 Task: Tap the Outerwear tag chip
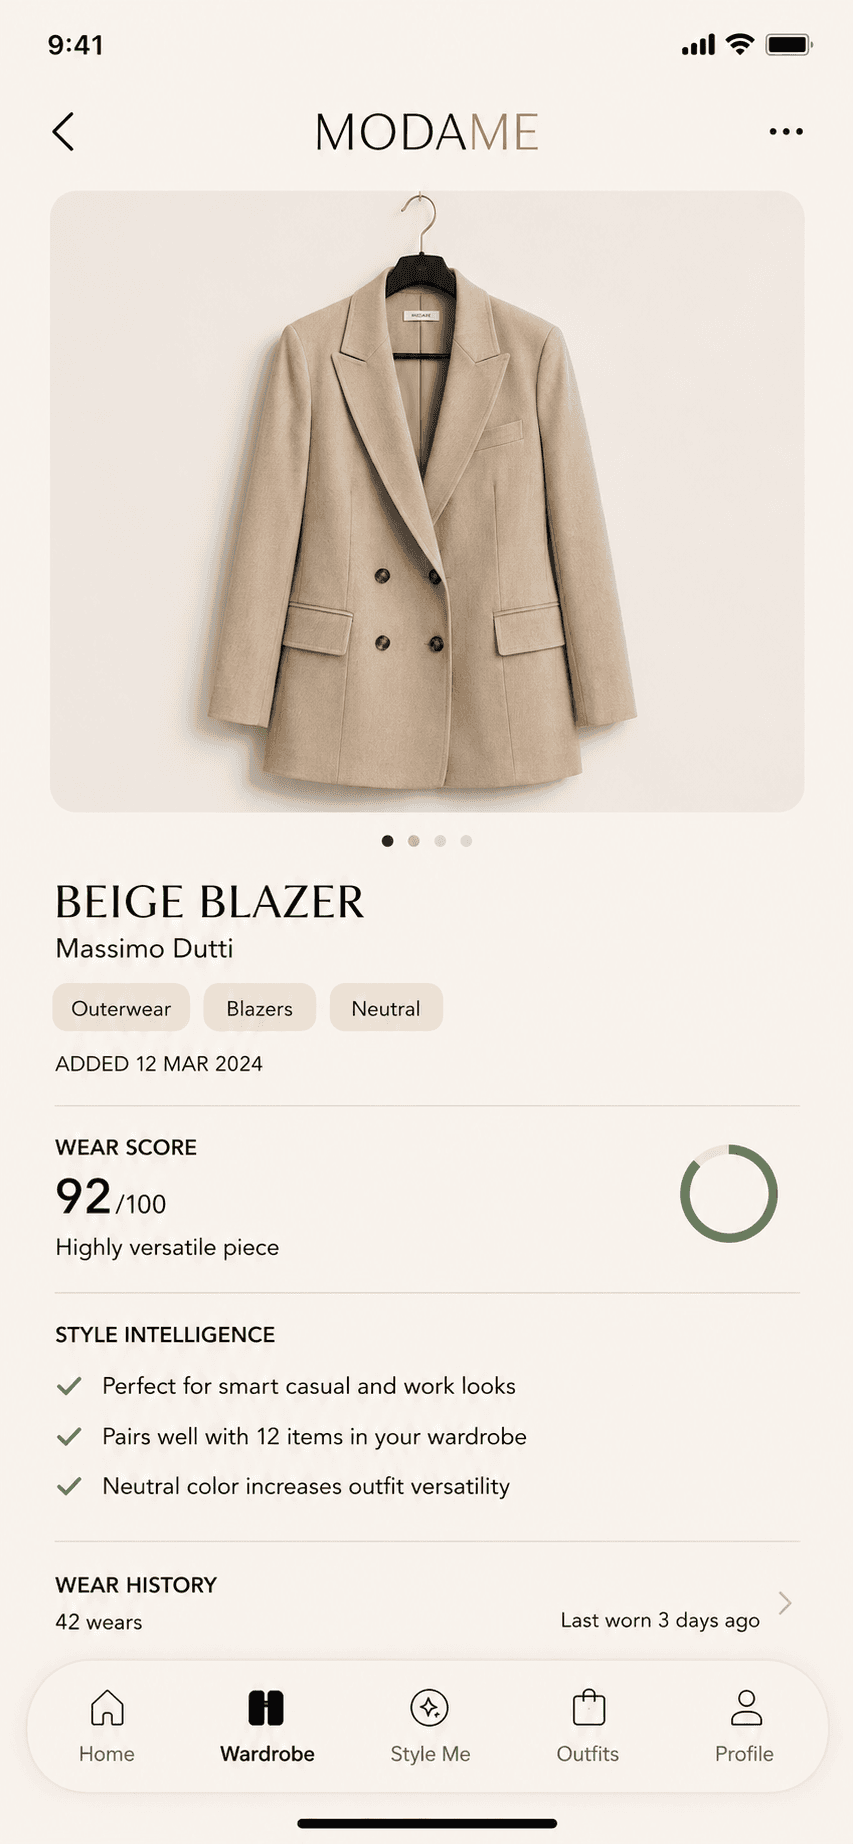(x=121, y=1008)
